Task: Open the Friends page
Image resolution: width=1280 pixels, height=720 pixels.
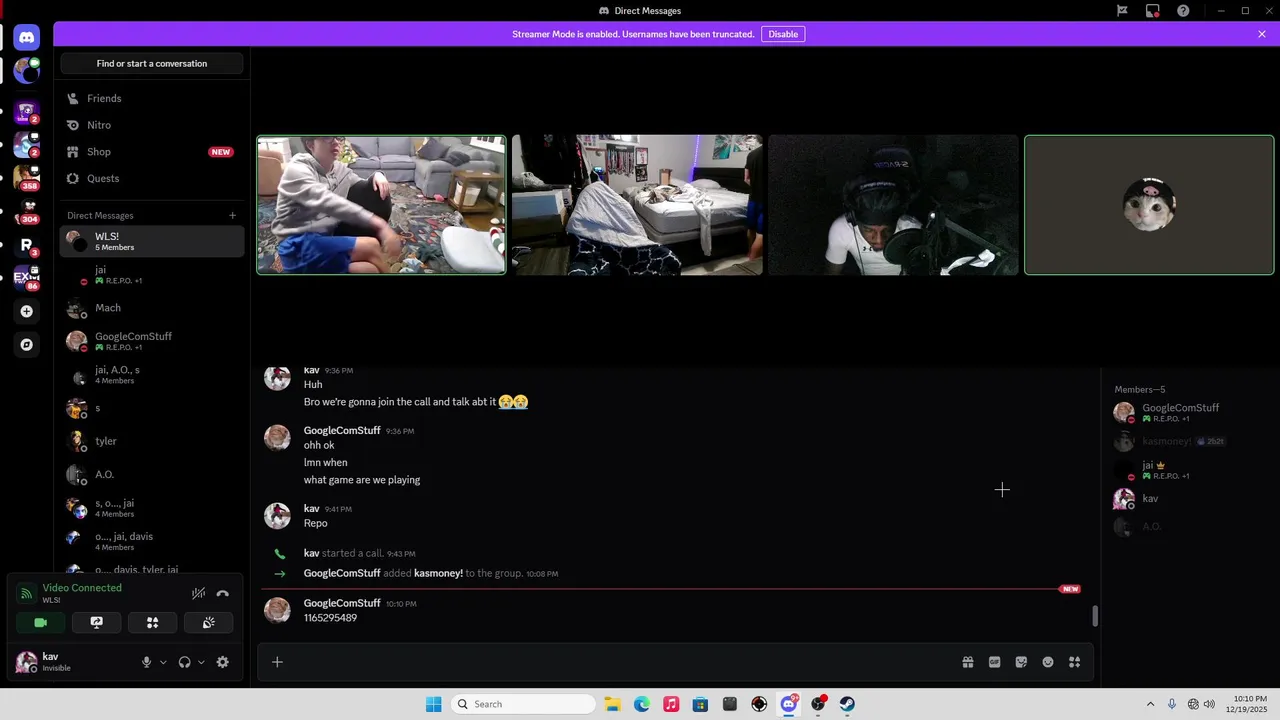Action: [152, 98]
